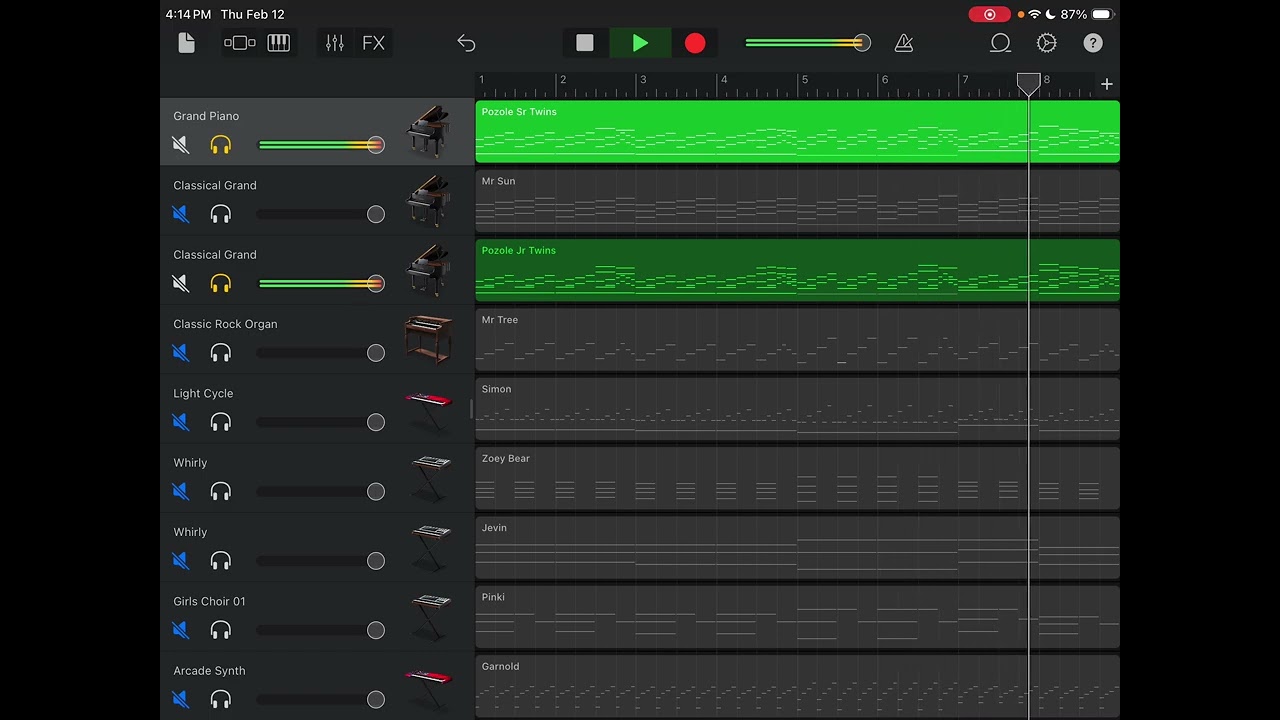Solo the Jevin Whirly track
The image size is (1280, 720).
pos(221,561)
